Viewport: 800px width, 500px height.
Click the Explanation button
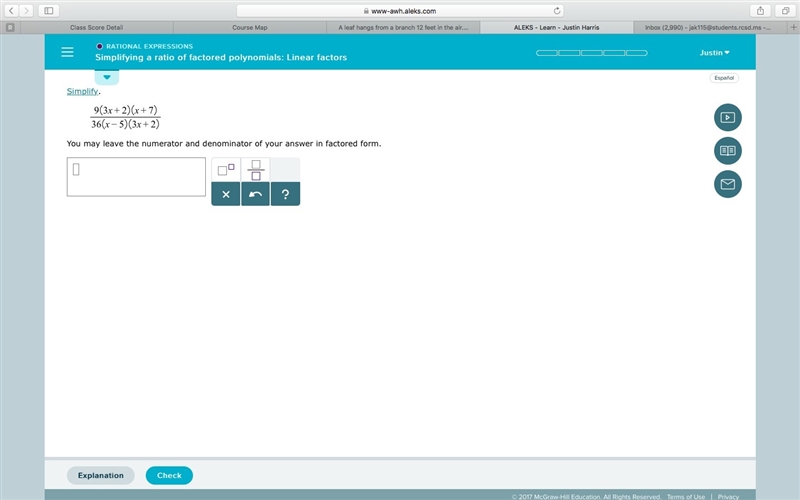click(x=101, y=476)
